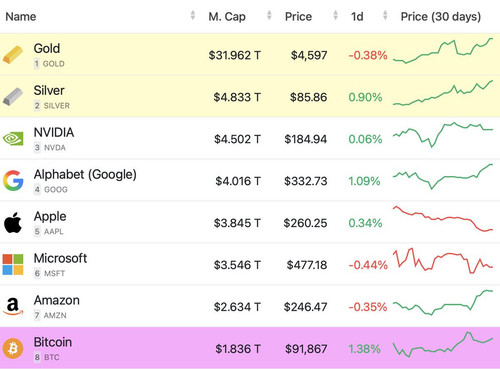Select Gold price $4,597
This screenshot has width=500, height=369.
coord(309,55)
